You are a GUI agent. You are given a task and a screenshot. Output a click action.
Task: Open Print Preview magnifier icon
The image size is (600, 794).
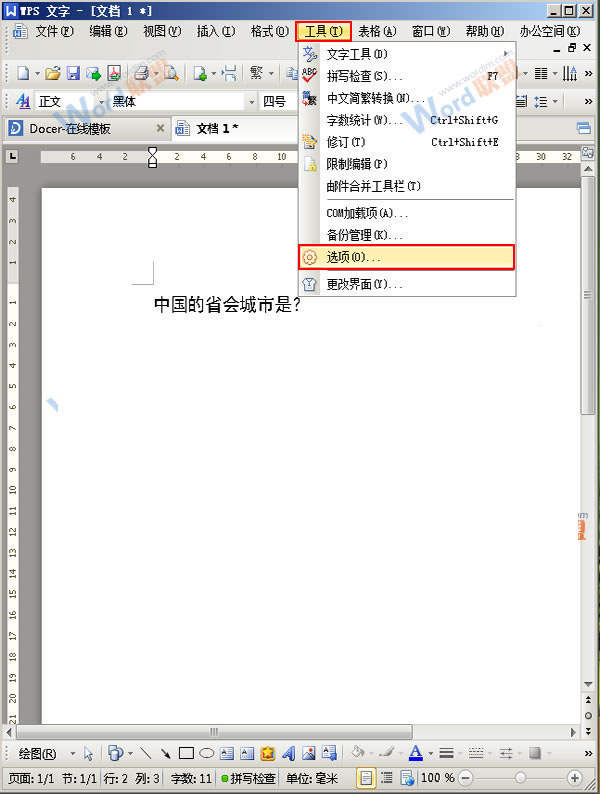tap(171, 74)
